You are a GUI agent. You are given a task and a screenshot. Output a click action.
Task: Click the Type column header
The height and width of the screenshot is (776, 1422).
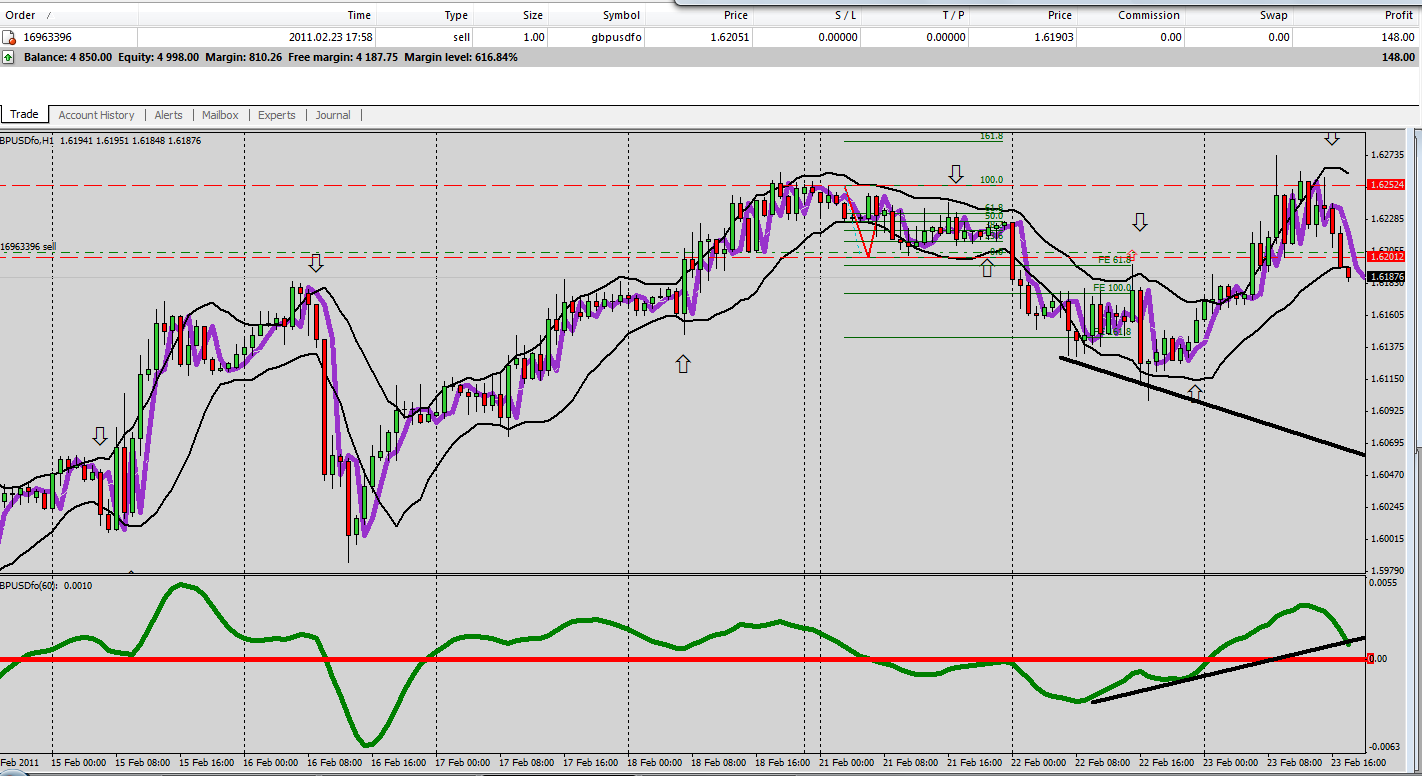pos(456,15)
